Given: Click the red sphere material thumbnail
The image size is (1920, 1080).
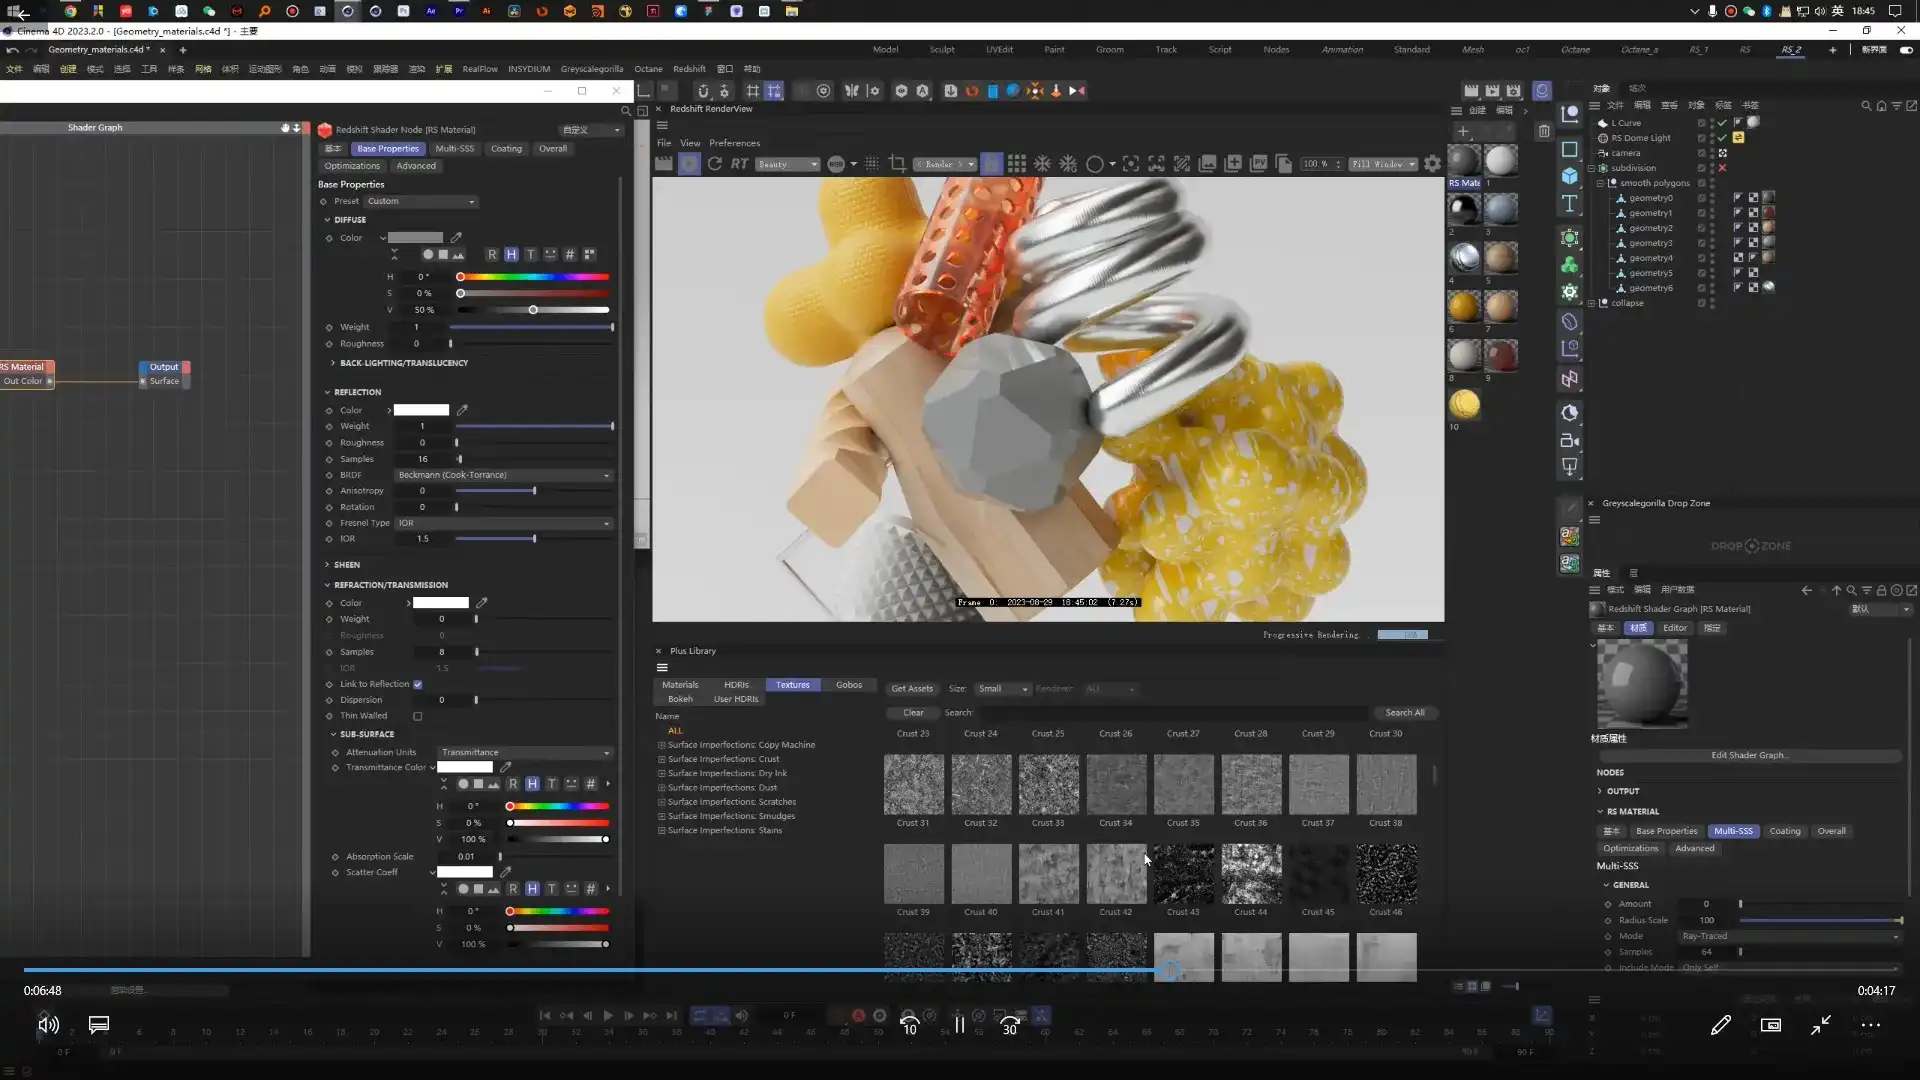Looking at the screenshot, I should point(1500,355).
